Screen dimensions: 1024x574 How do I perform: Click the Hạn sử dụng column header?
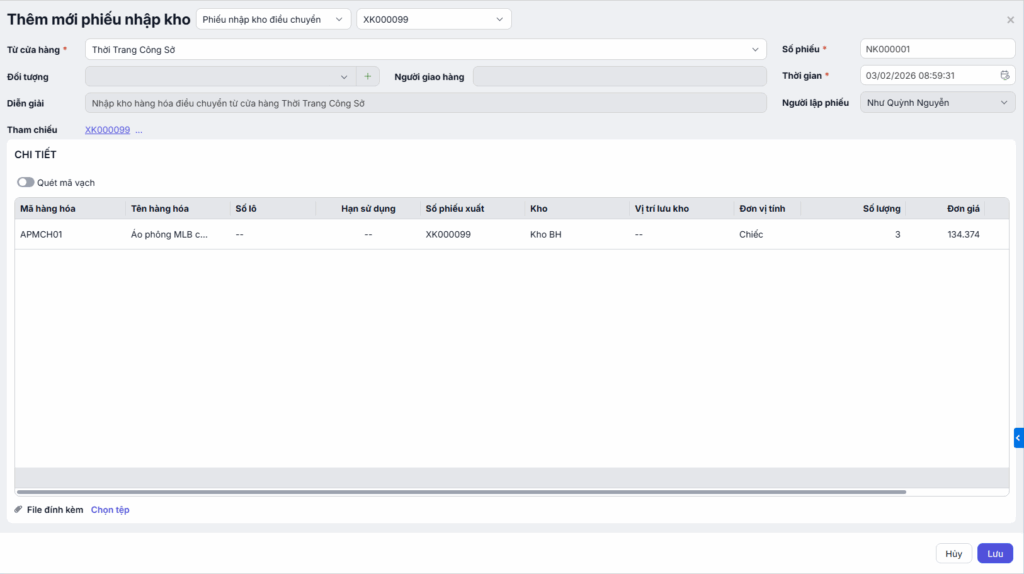click(x=368, y=208)
